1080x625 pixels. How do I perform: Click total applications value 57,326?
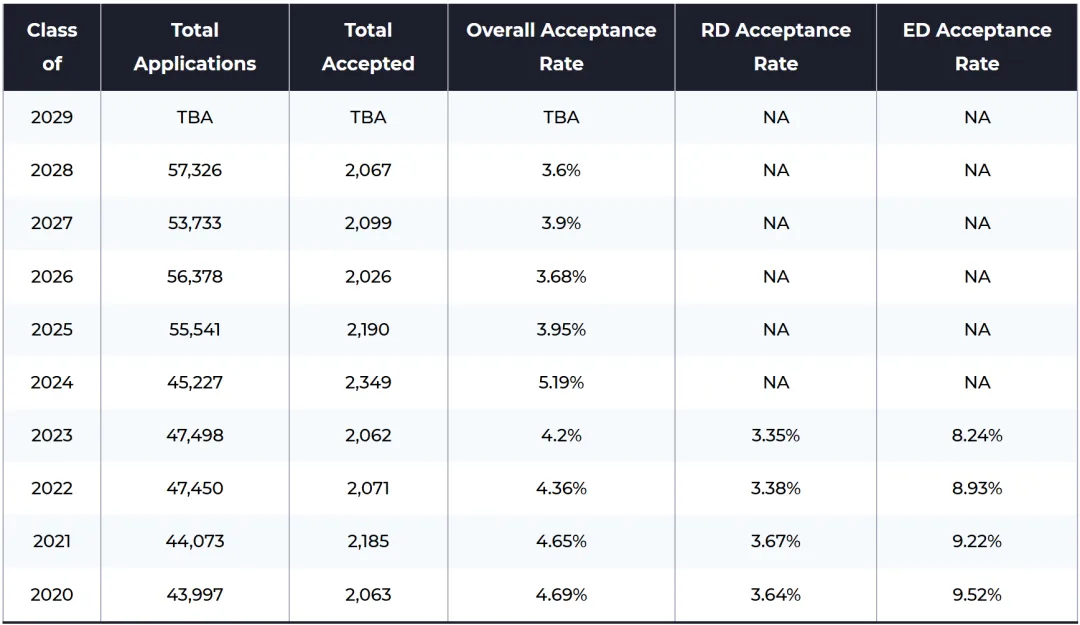click(x=195, y=170)
